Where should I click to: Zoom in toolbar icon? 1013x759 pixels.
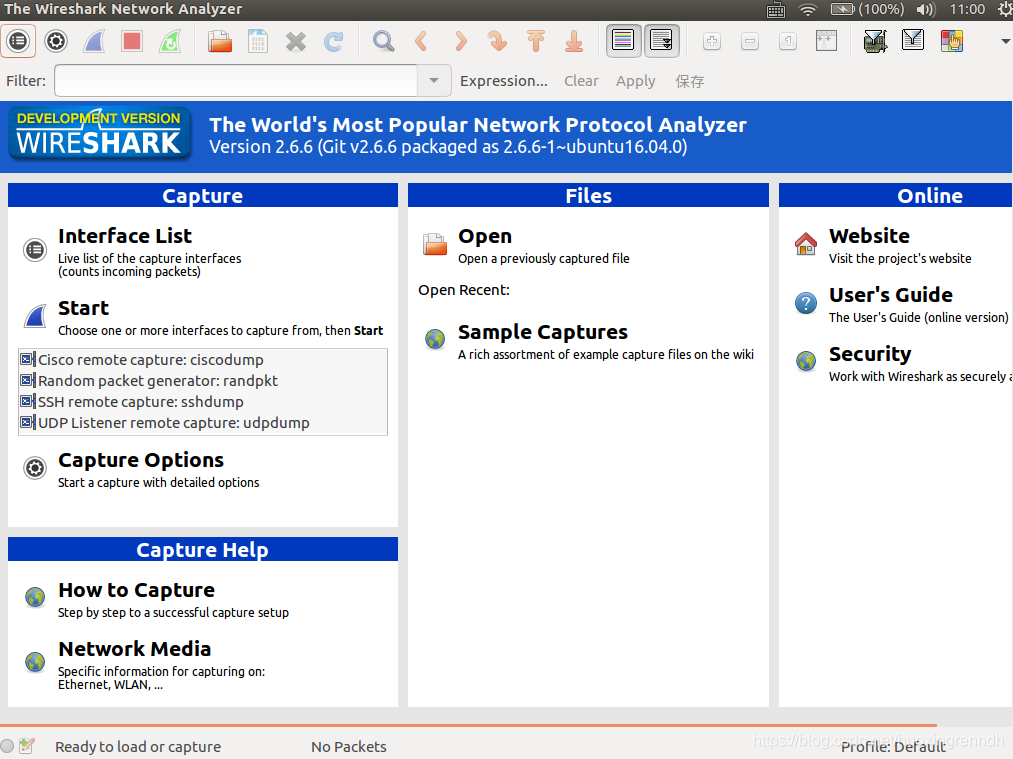(712, 41)
